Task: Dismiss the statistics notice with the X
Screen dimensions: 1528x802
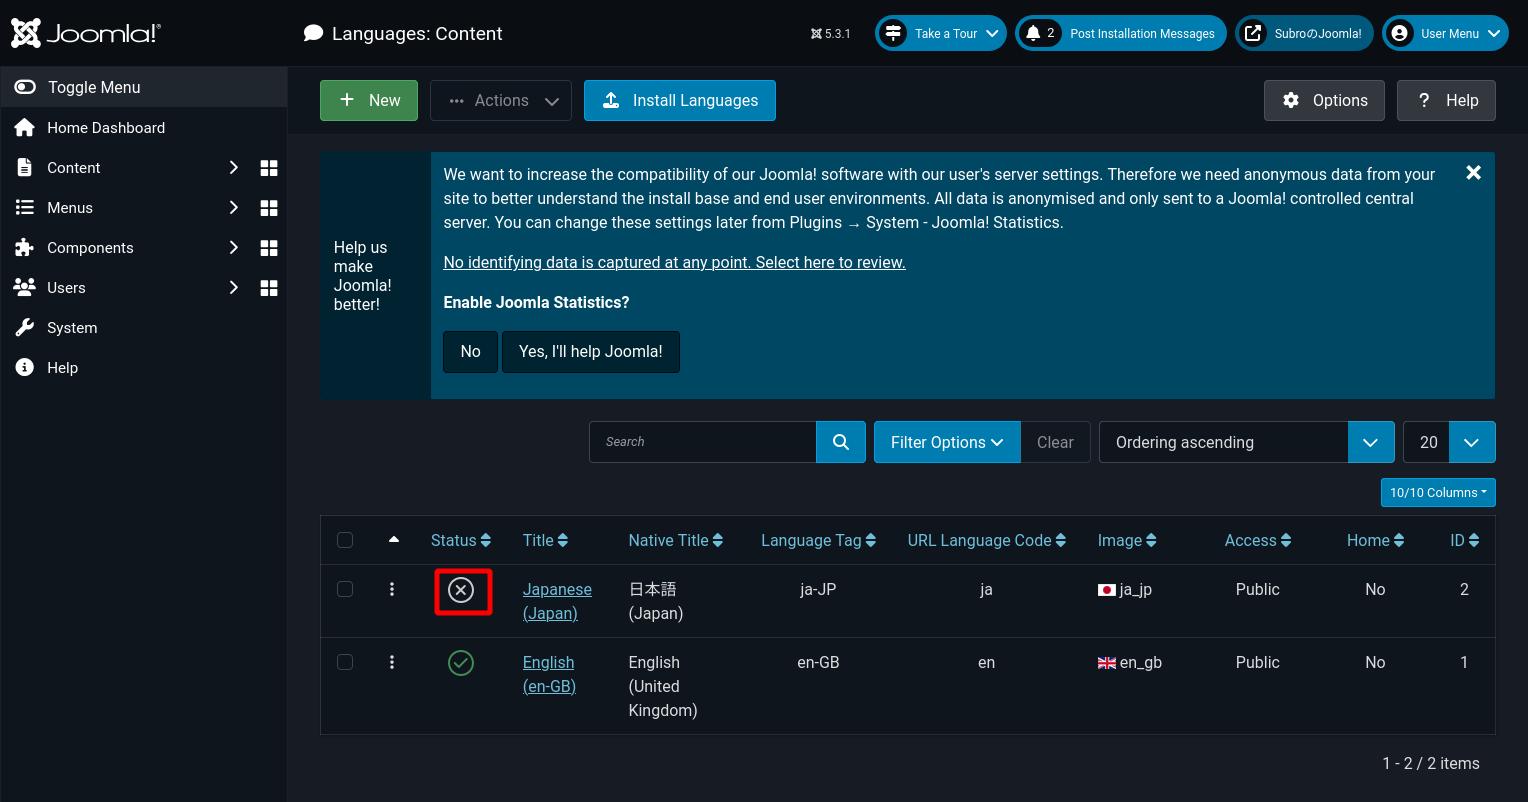Action: pyautogui.click(x=1473, y=173)
